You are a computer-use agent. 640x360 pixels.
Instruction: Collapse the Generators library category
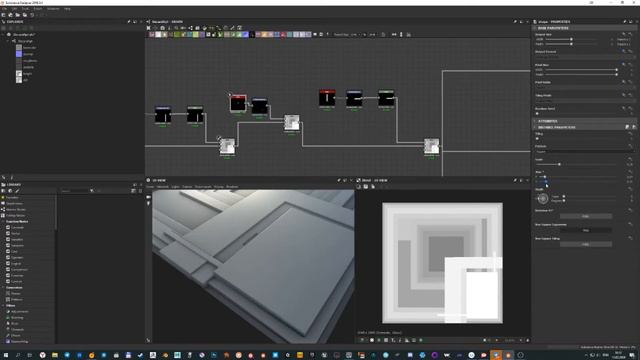pyautogui.click(x=3, y=288)
